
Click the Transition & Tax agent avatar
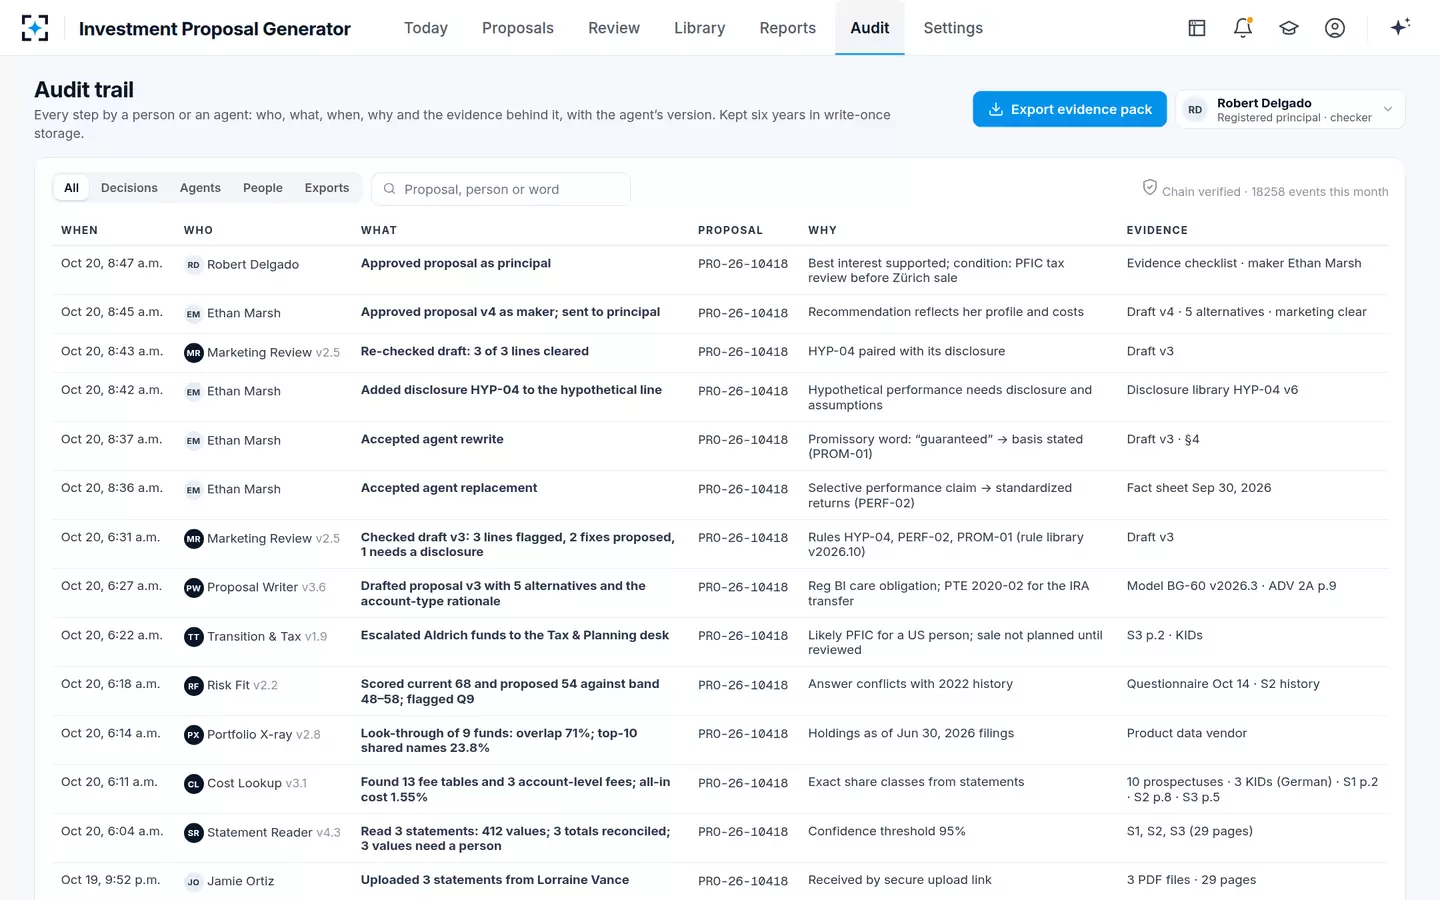point(194,637)
